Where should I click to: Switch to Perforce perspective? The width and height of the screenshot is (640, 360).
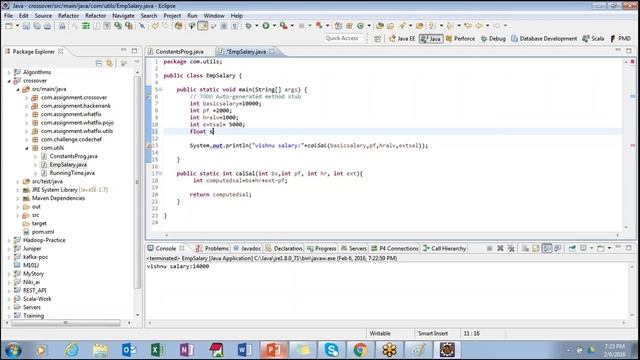pyautogui.click(x=460, y=38)
